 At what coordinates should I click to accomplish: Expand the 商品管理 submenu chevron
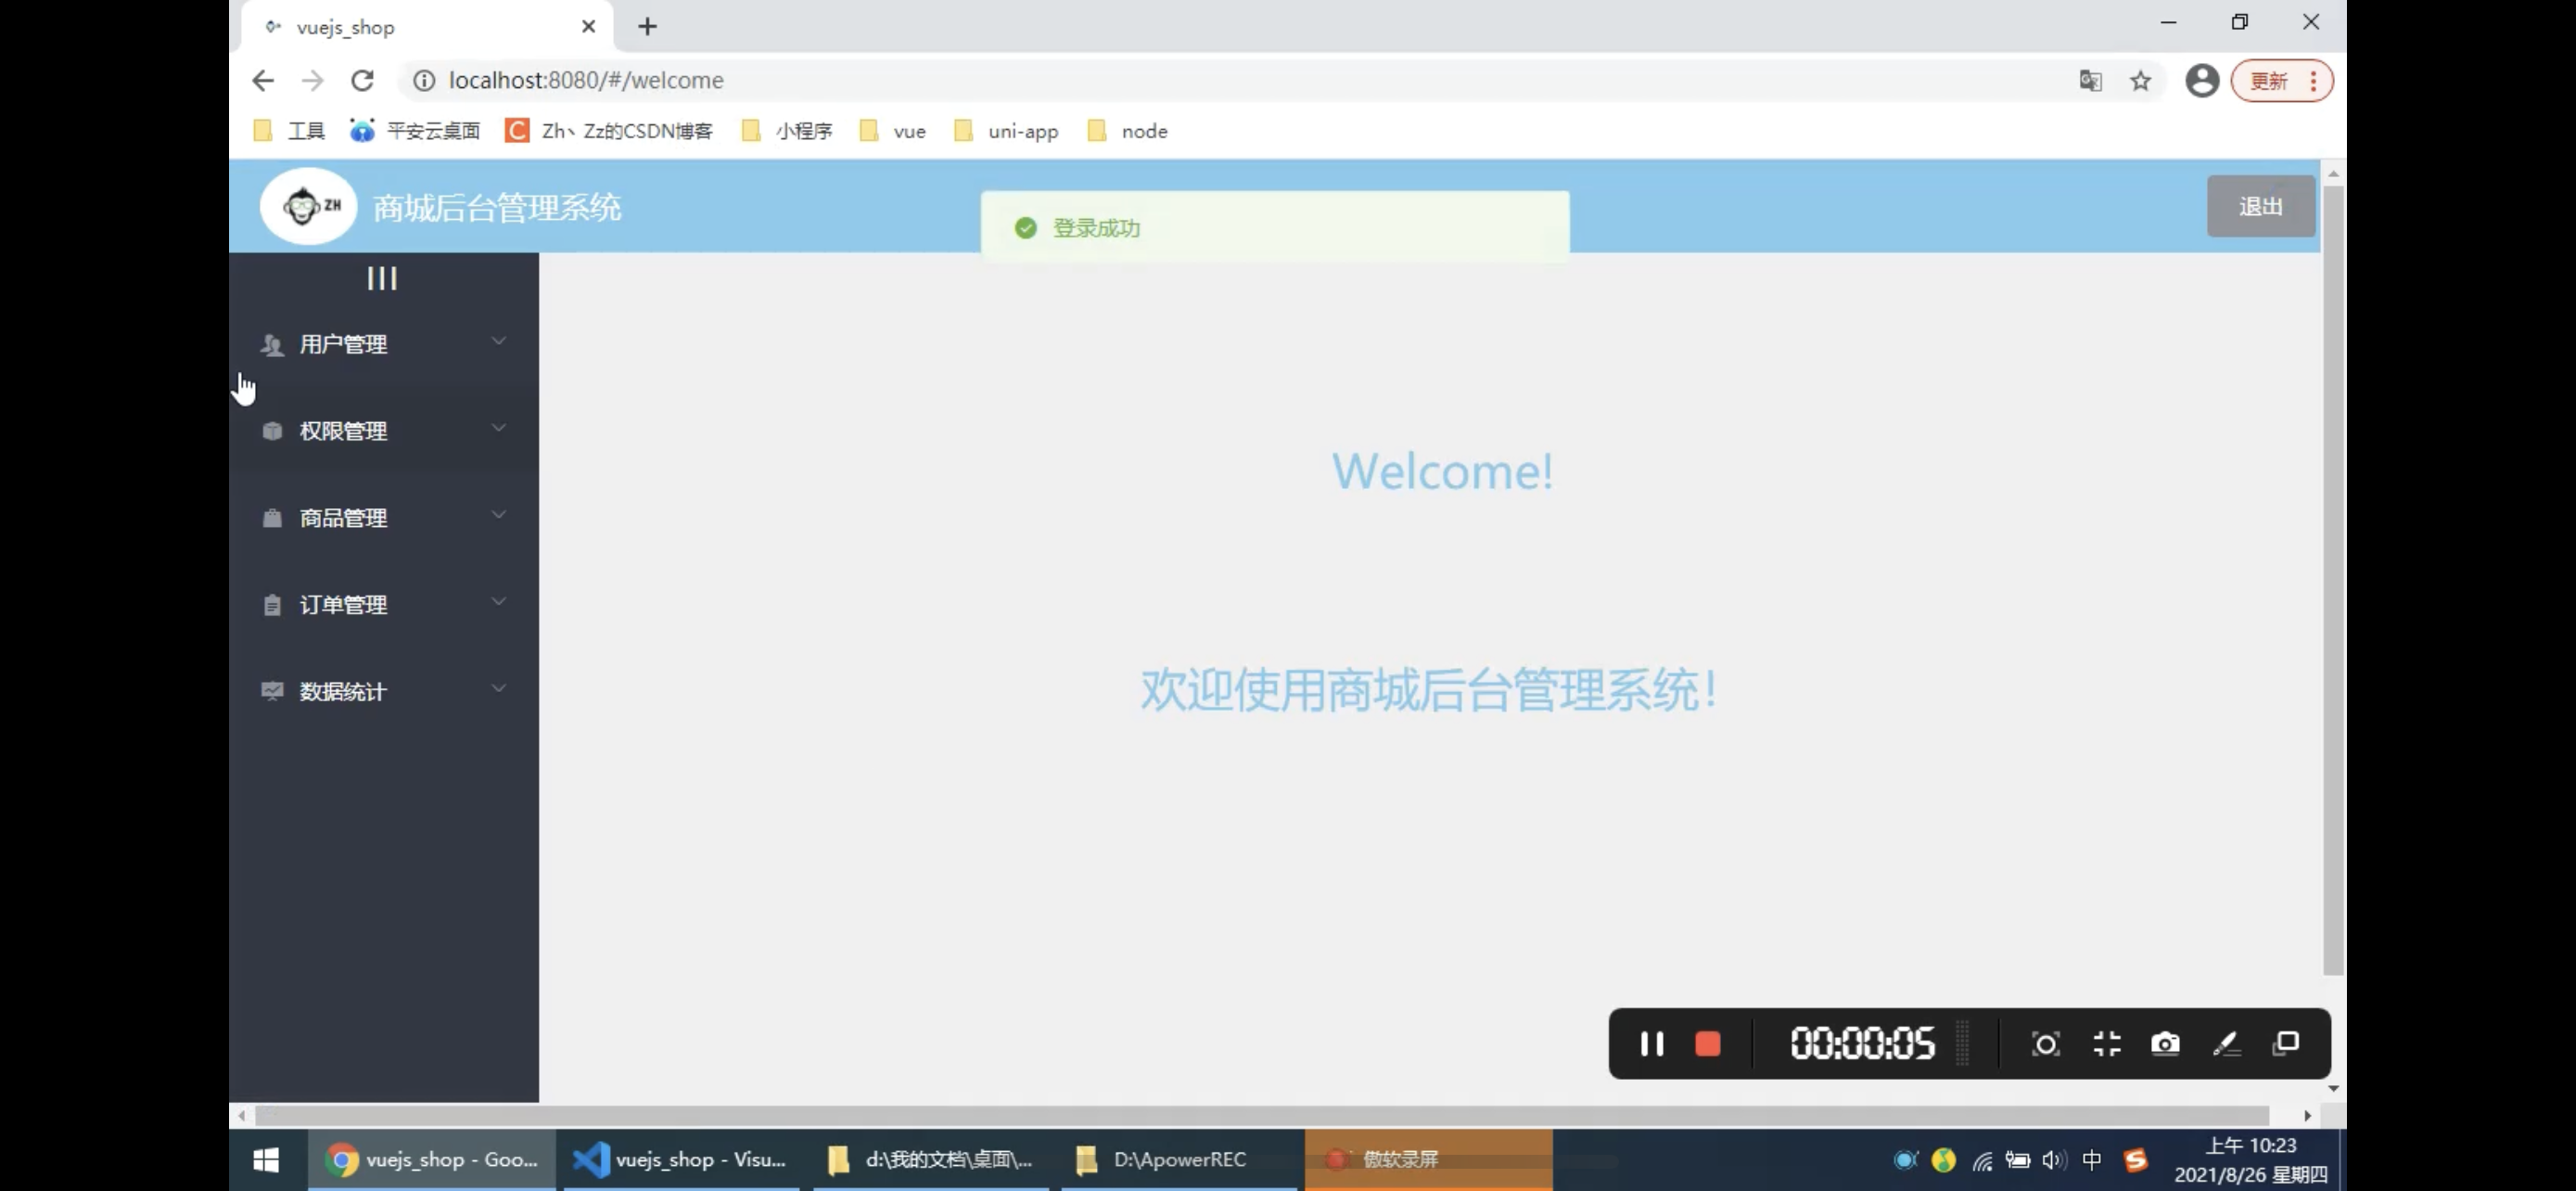tap(499, 515)
